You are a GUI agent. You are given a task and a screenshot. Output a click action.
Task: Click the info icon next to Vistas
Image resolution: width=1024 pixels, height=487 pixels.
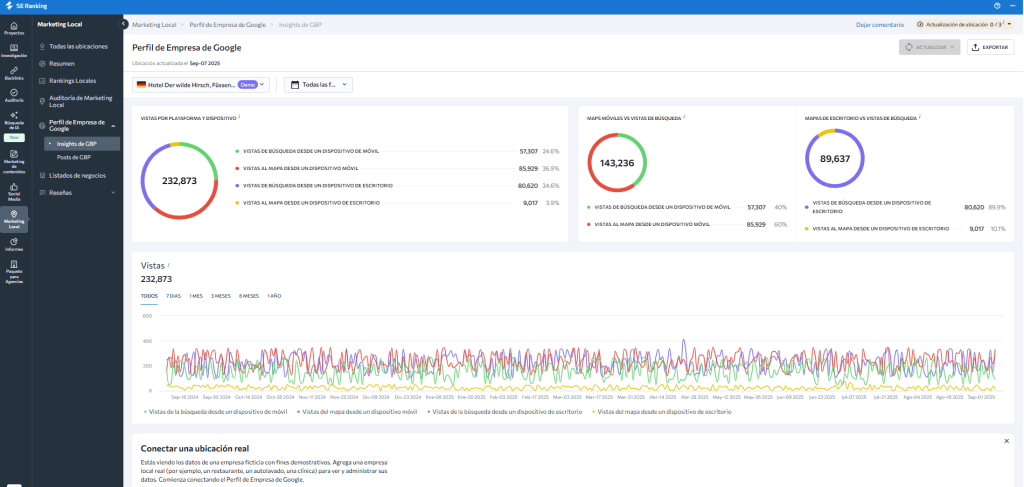[x=168, y=265]
